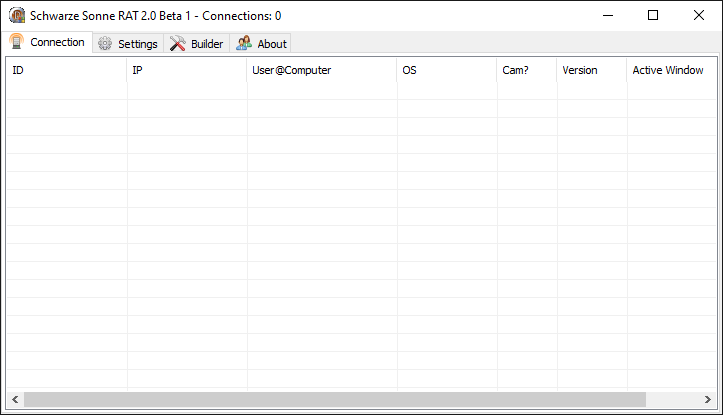Click the OS column header

tap(446, 71)
